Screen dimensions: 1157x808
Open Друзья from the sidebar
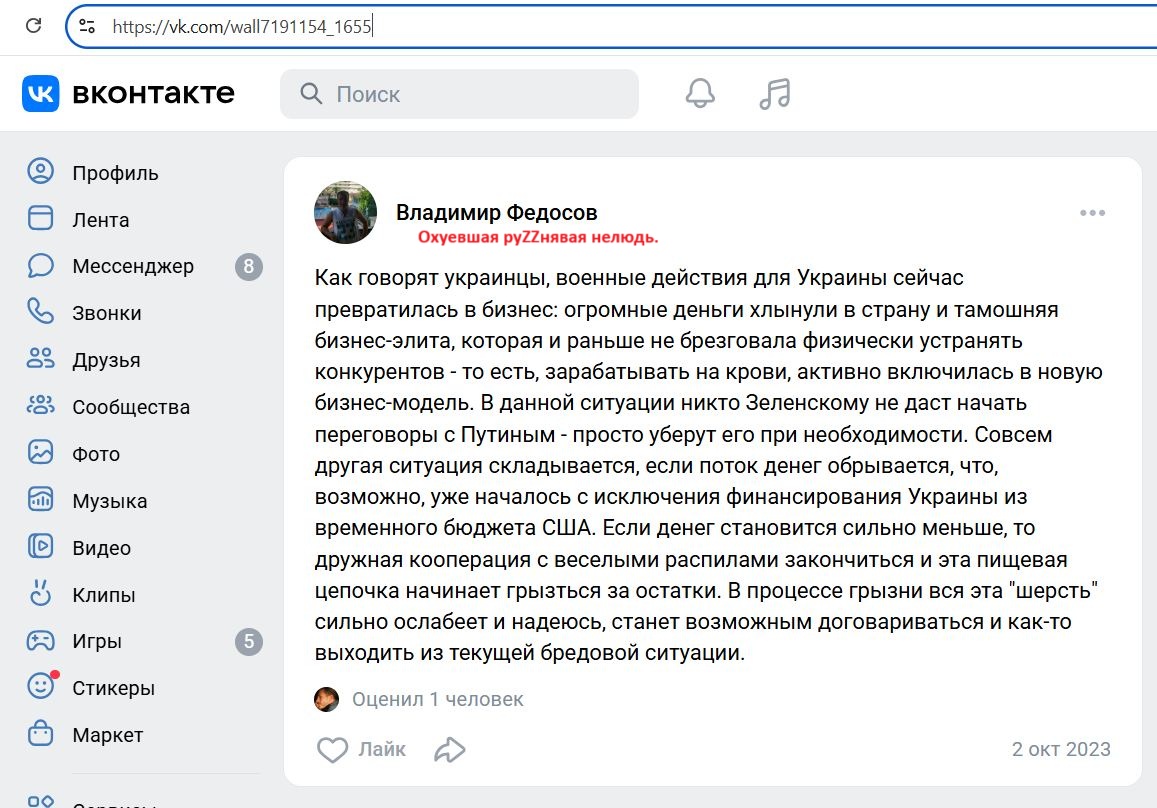tap(106, 360)
